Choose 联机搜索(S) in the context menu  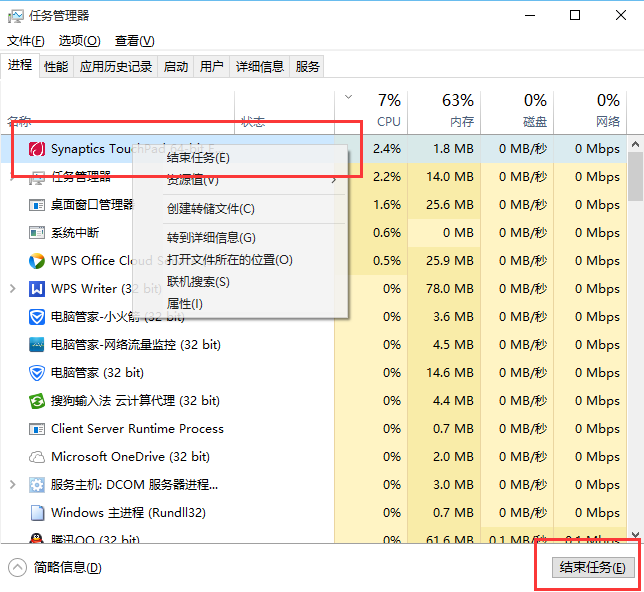[x=240, y=282]
